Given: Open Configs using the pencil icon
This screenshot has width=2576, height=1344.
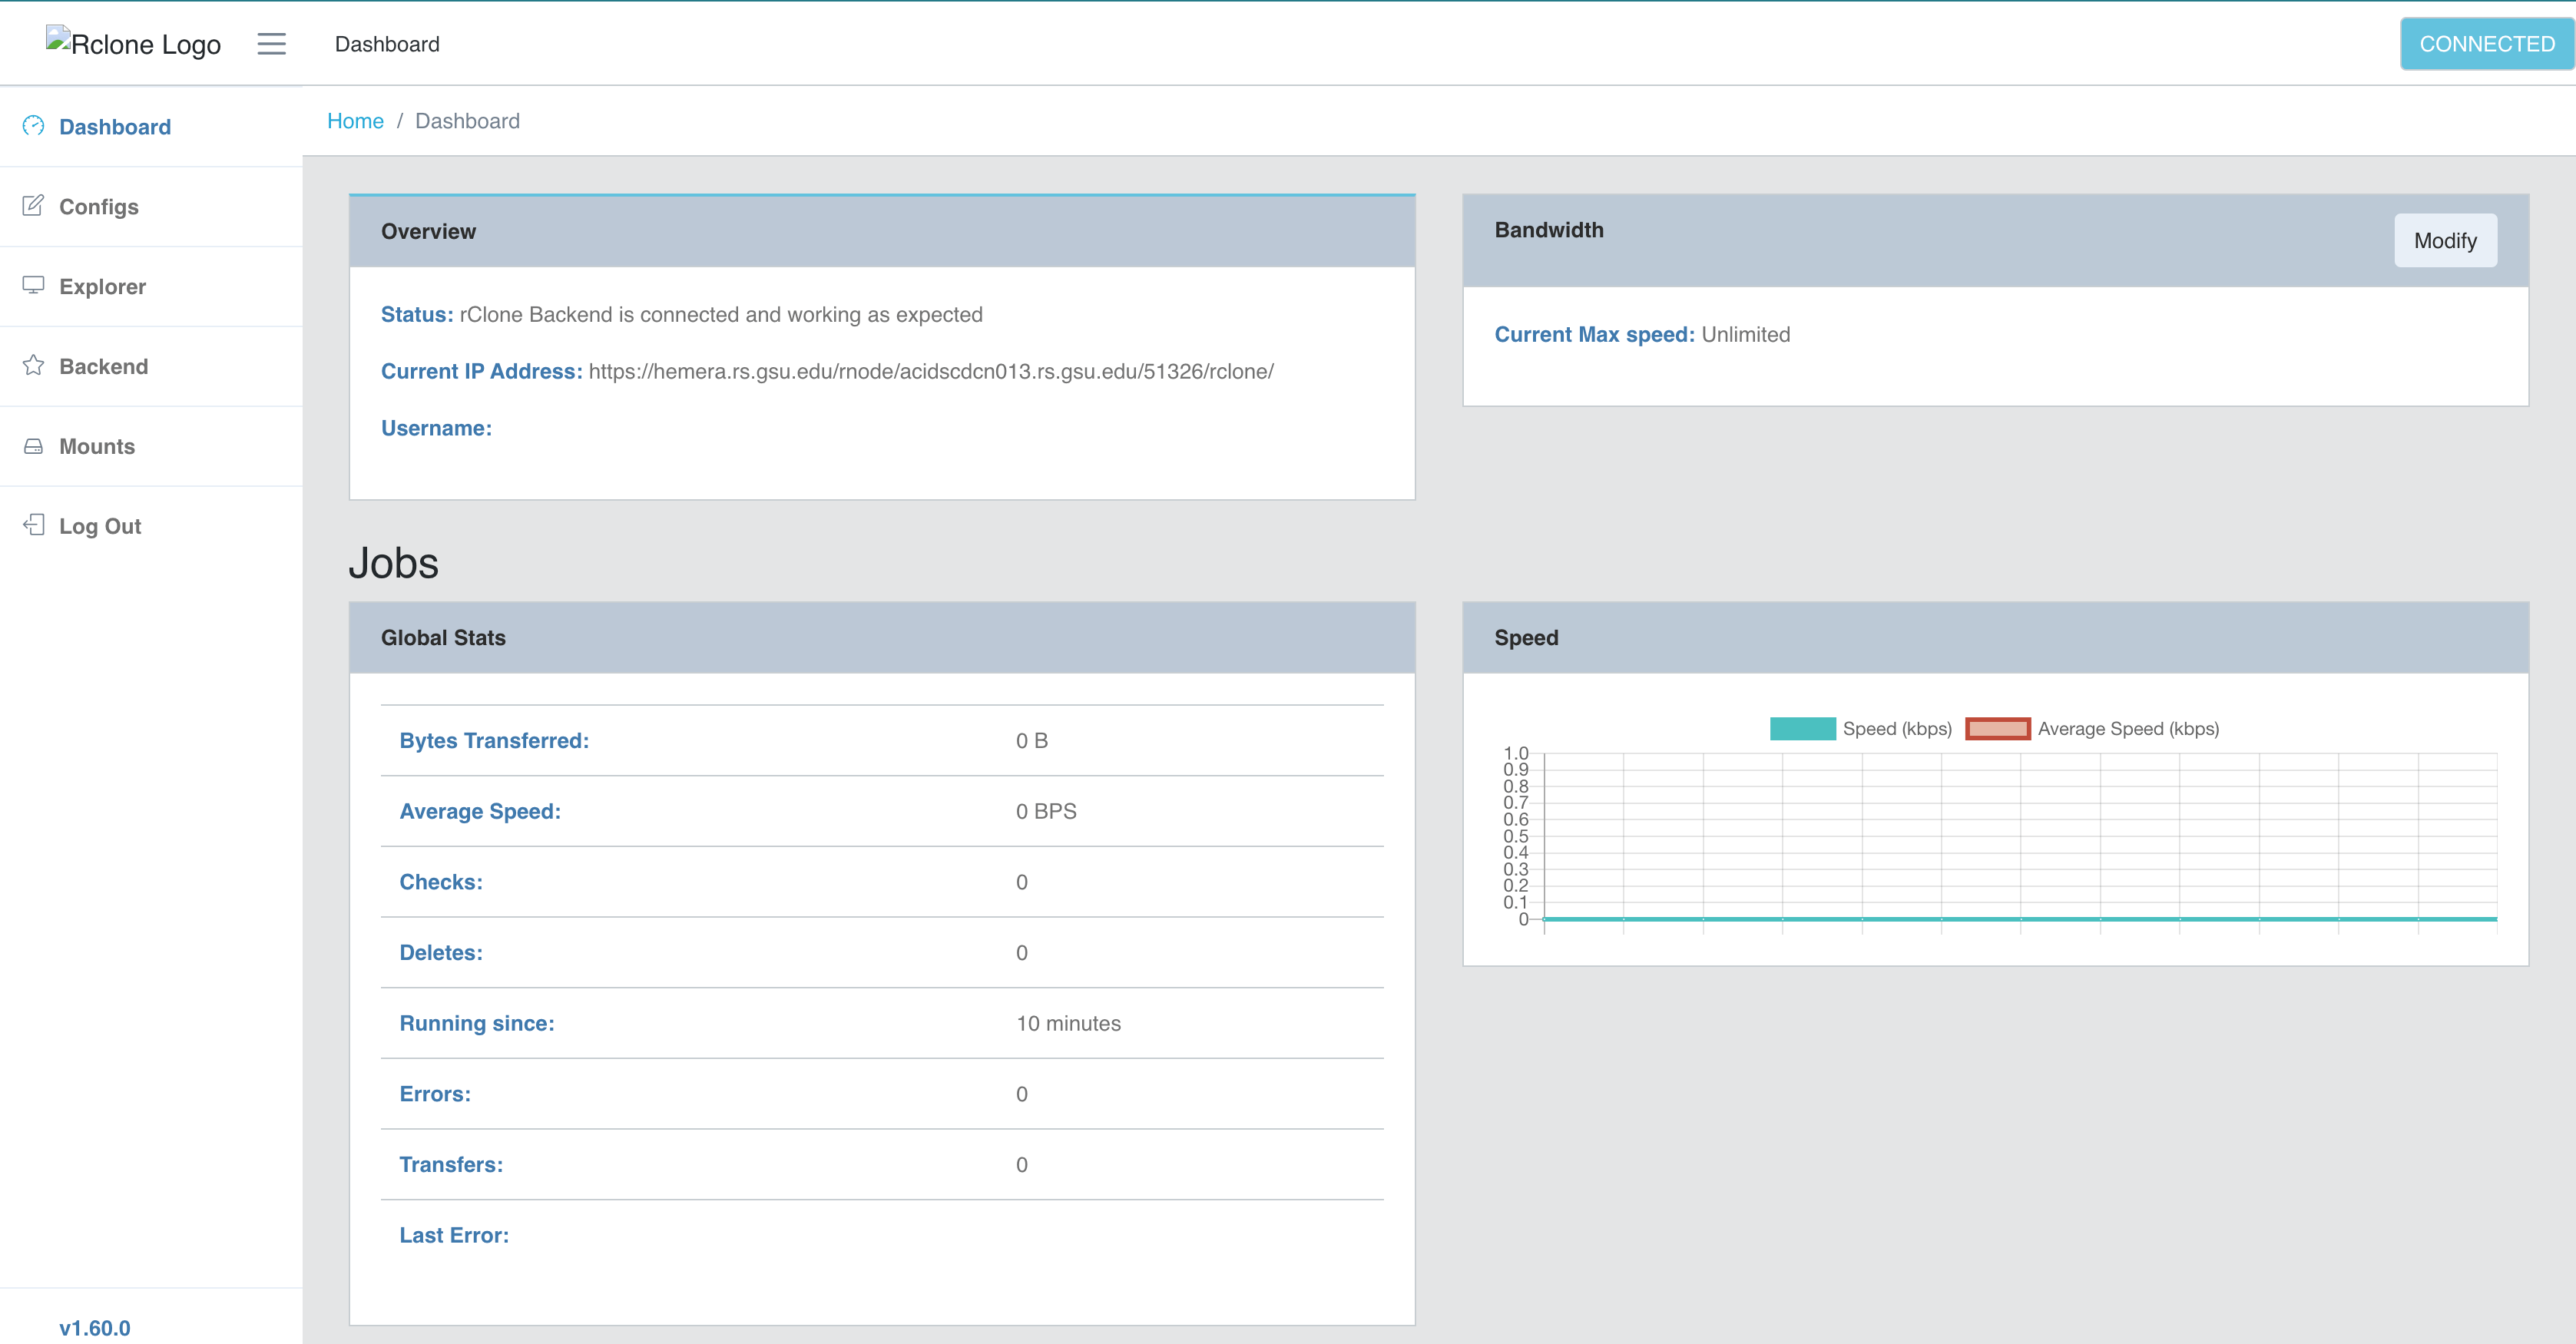Looking at the screenshot, I should 33,205.
